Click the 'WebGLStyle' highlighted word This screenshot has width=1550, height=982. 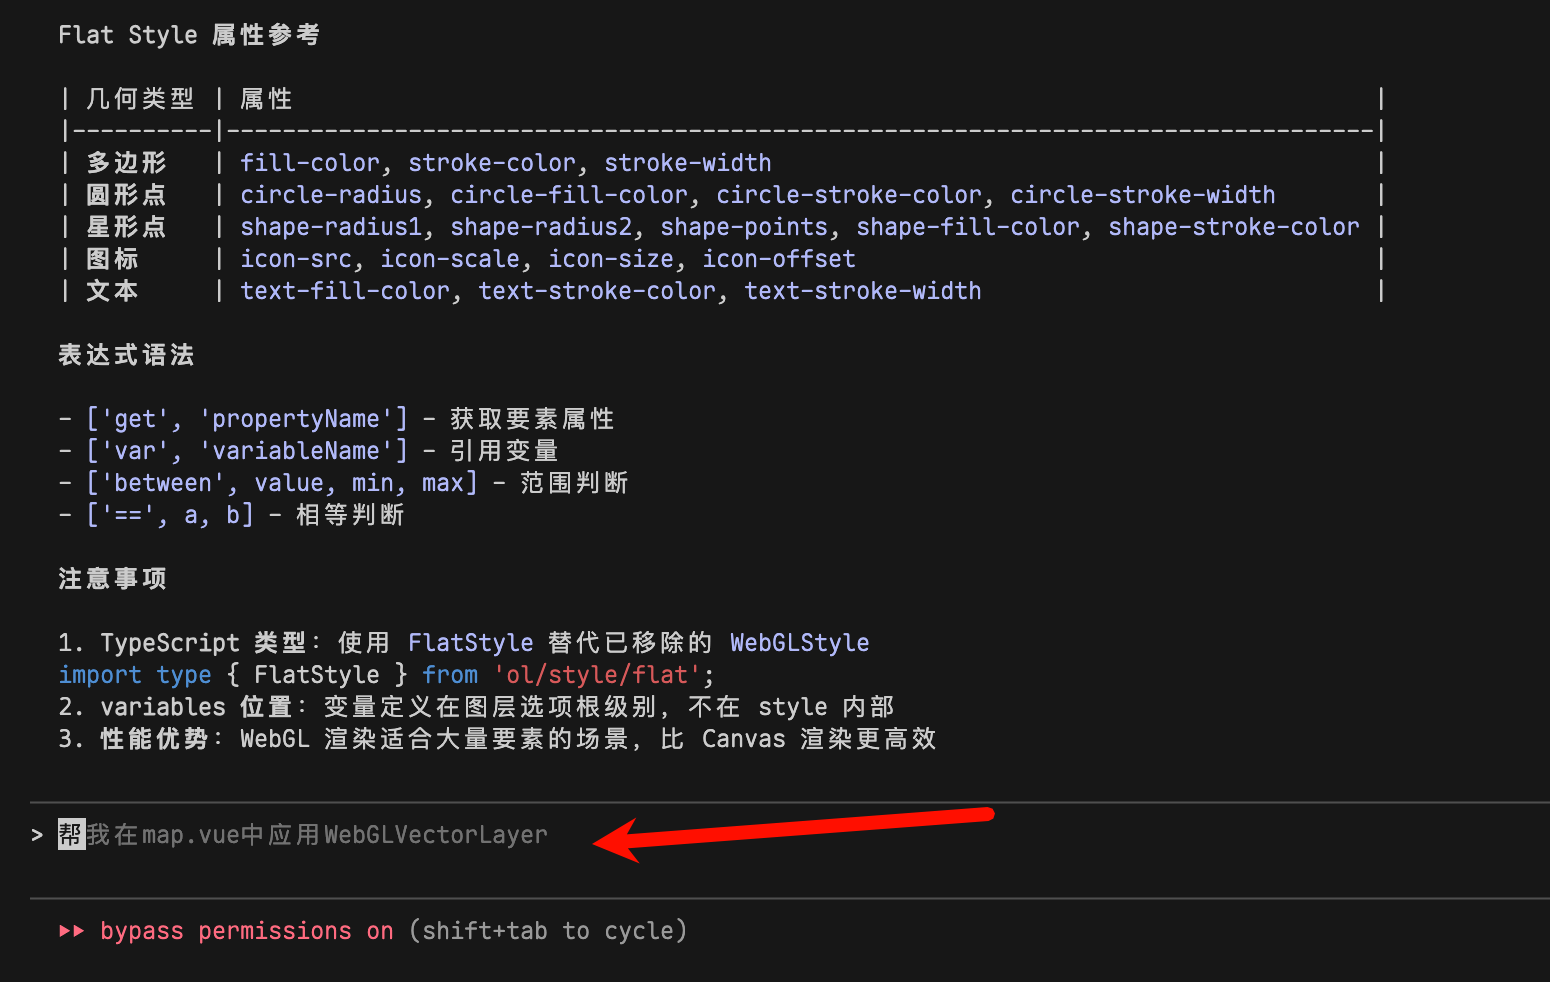pos(800,643)
